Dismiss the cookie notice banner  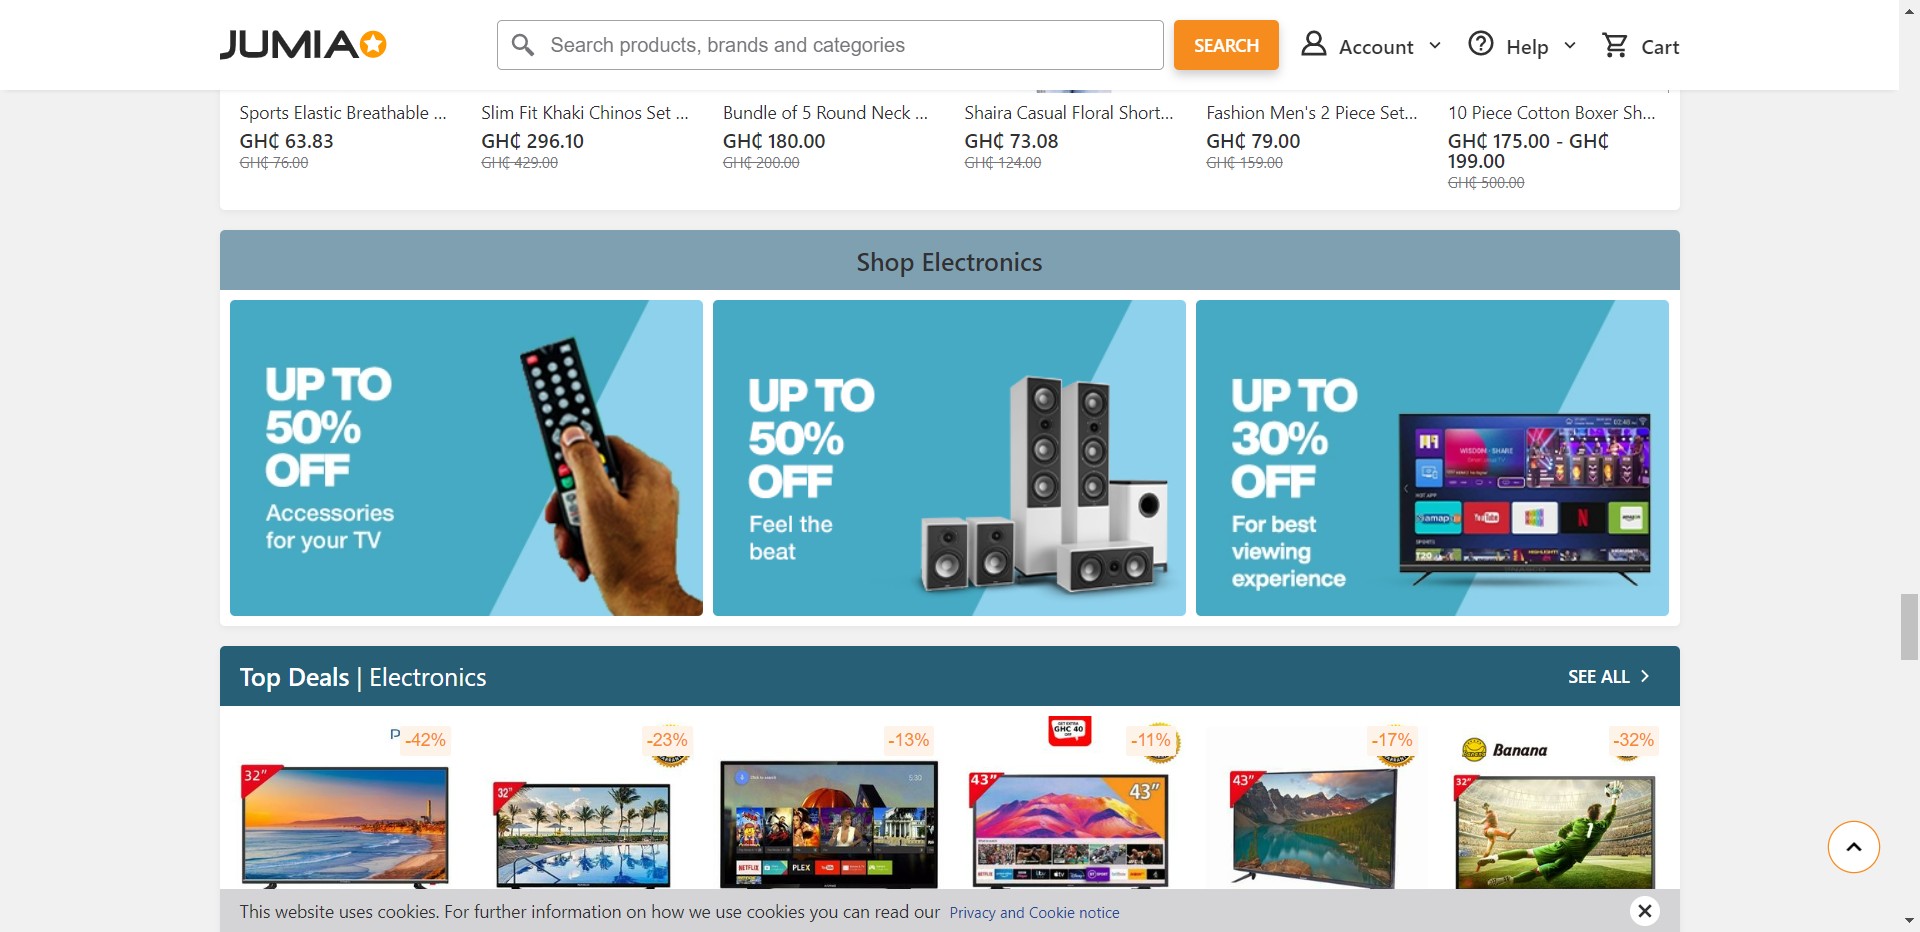pos(1644,911)
